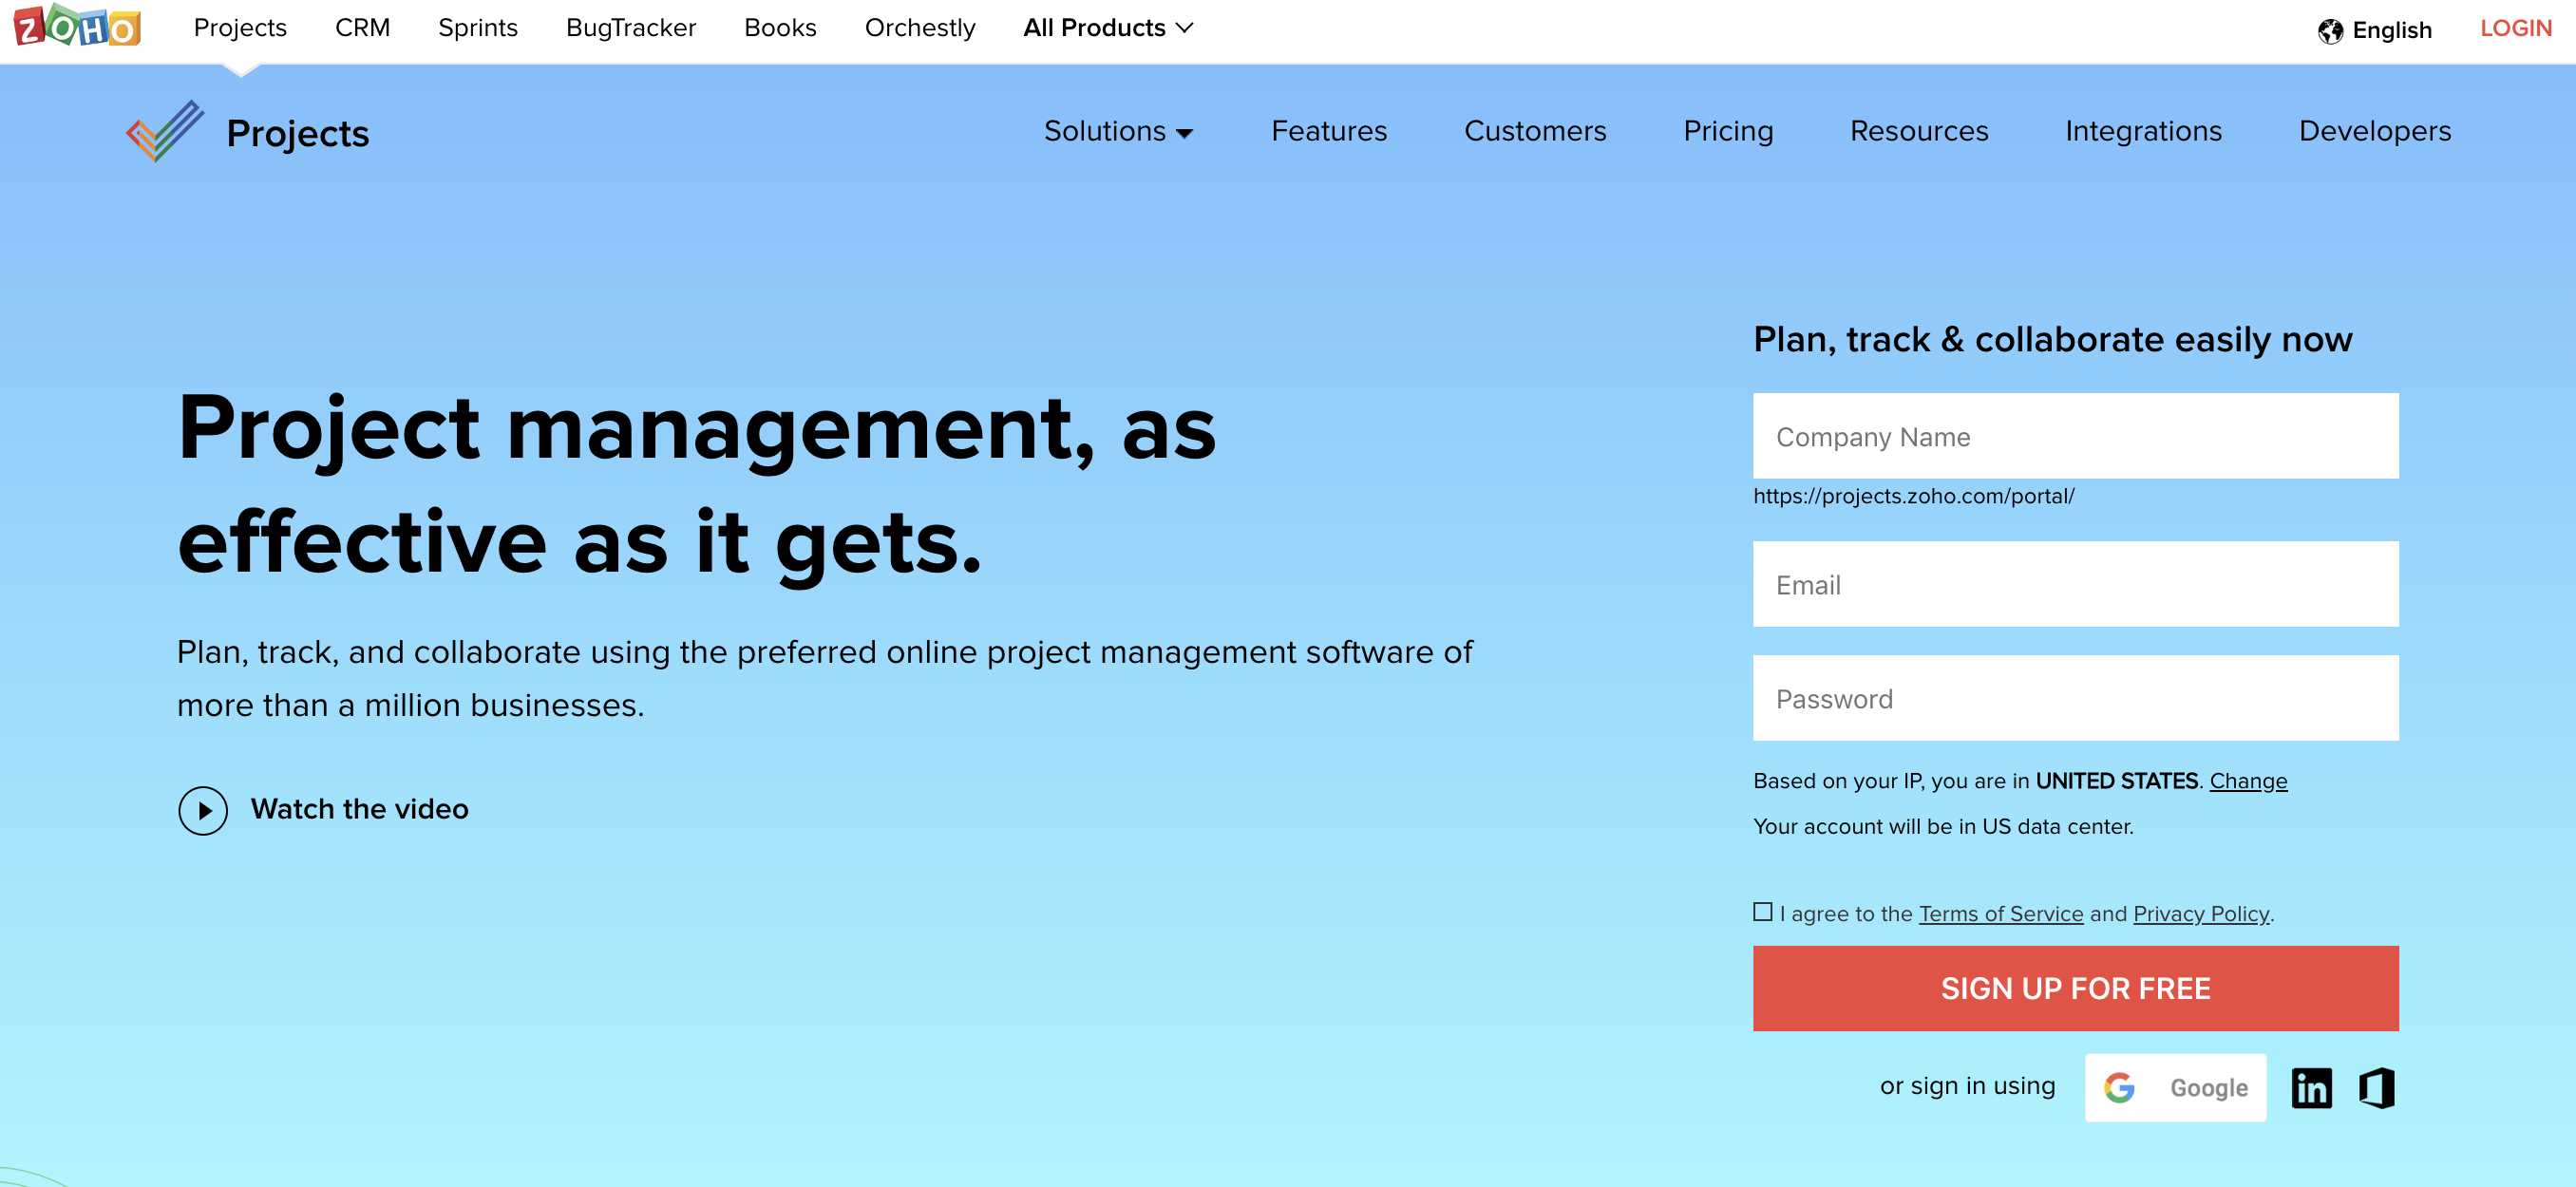The height and width of the screenshot is (1187, 2576).
Task: Click the Watch the video text link
Action: [359, 809]
